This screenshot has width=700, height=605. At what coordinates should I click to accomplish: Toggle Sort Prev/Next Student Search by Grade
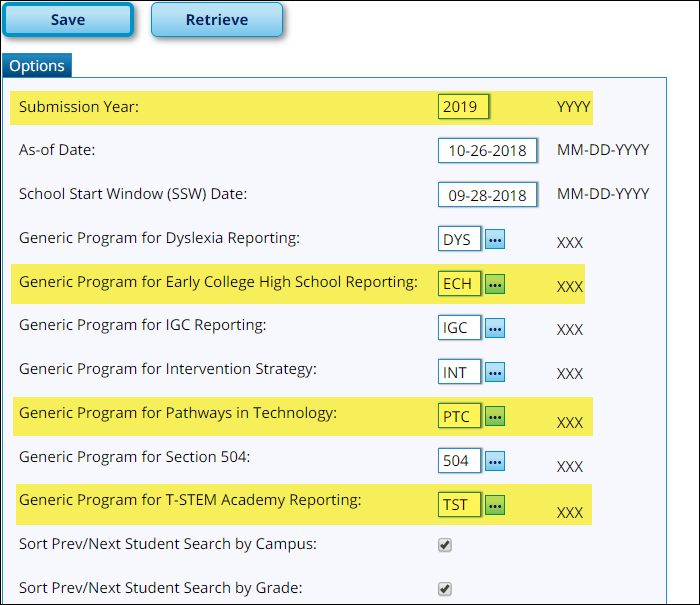tap(445, 589)
